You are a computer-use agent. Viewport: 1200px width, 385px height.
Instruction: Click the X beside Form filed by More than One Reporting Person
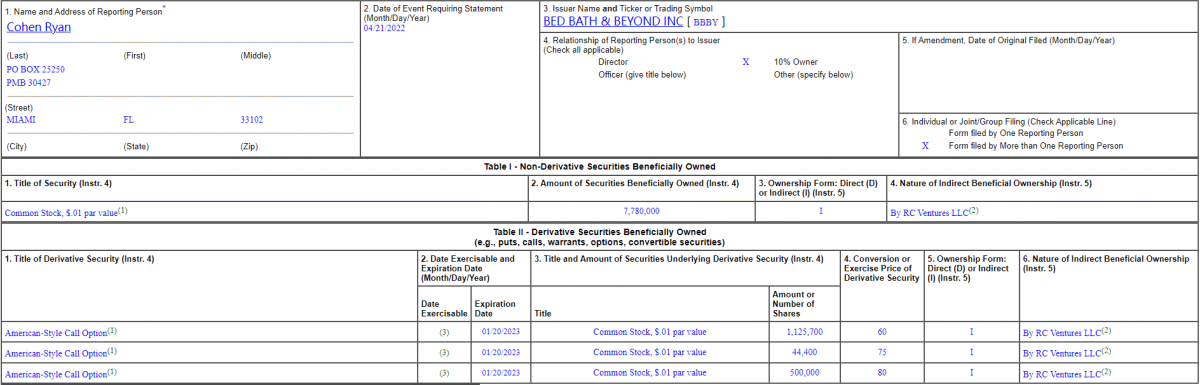(x=925, y=146)
